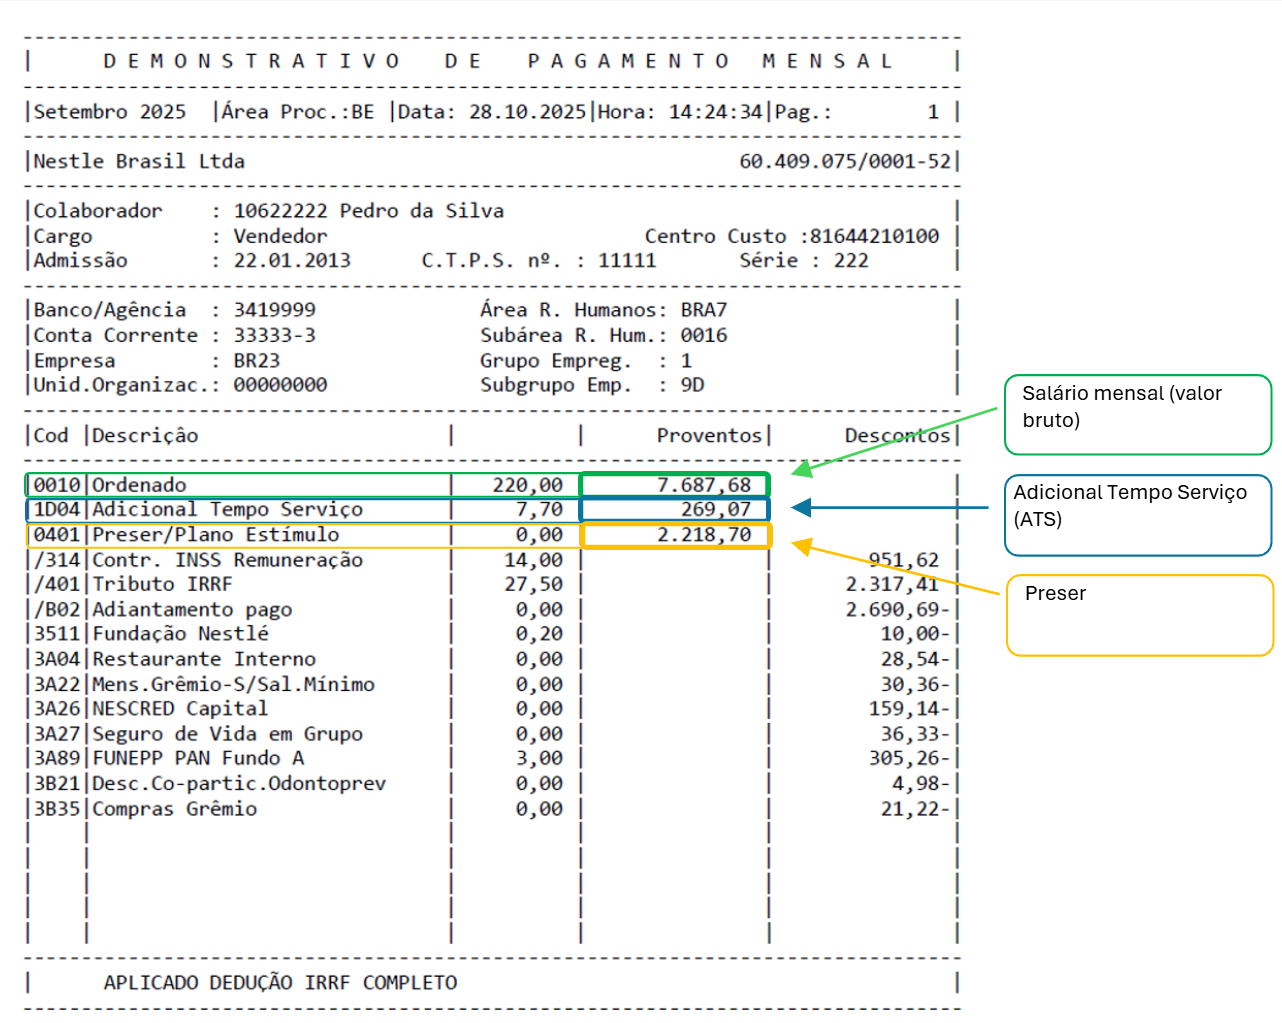The image size is (1282, 1023).
Task: Click the blue 'Adicional Tempo Serviço (ATS)' annotation box
Action: 1138,514
